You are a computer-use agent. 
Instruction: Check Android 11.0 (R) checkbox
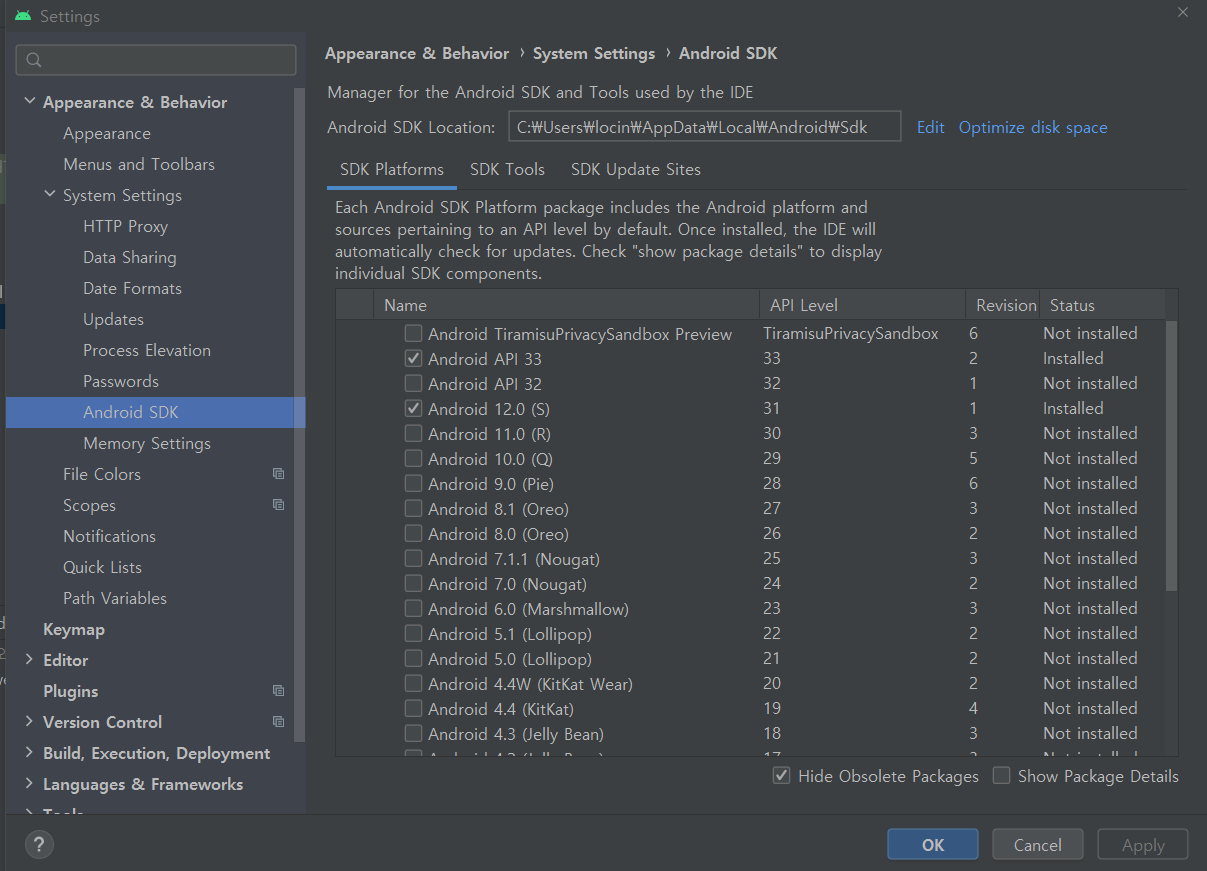[x=413, y=434]
